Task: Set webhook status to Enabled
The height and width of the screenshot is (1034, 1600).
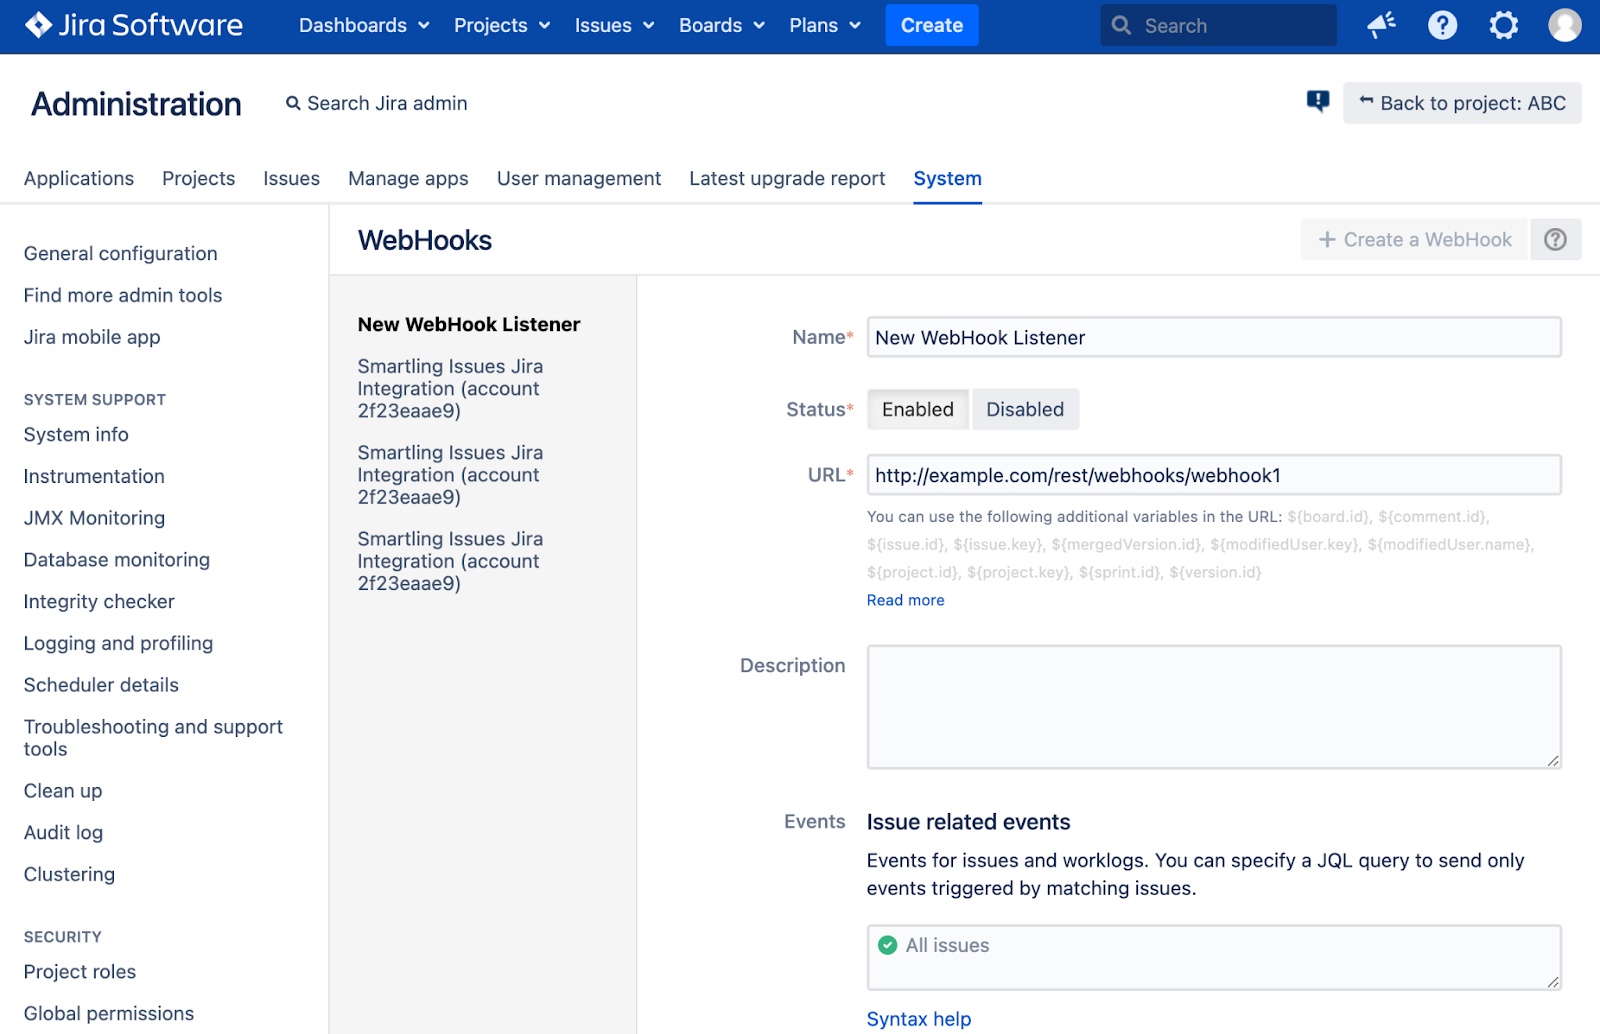Action: 917,410
